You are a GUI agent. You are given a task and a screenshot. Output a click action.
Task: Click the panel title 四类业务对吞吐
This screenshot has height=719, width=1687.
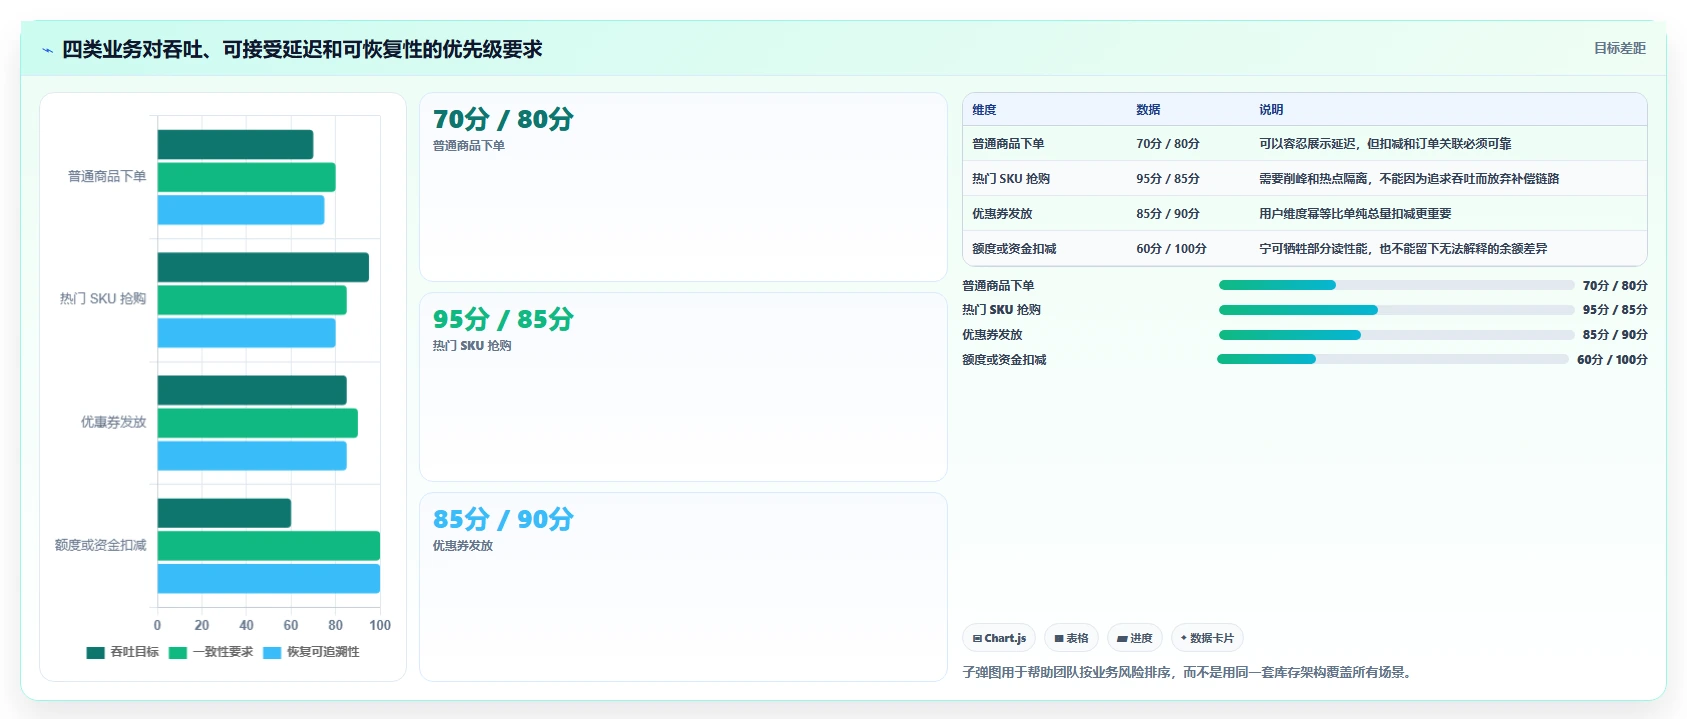click(302, 49)
